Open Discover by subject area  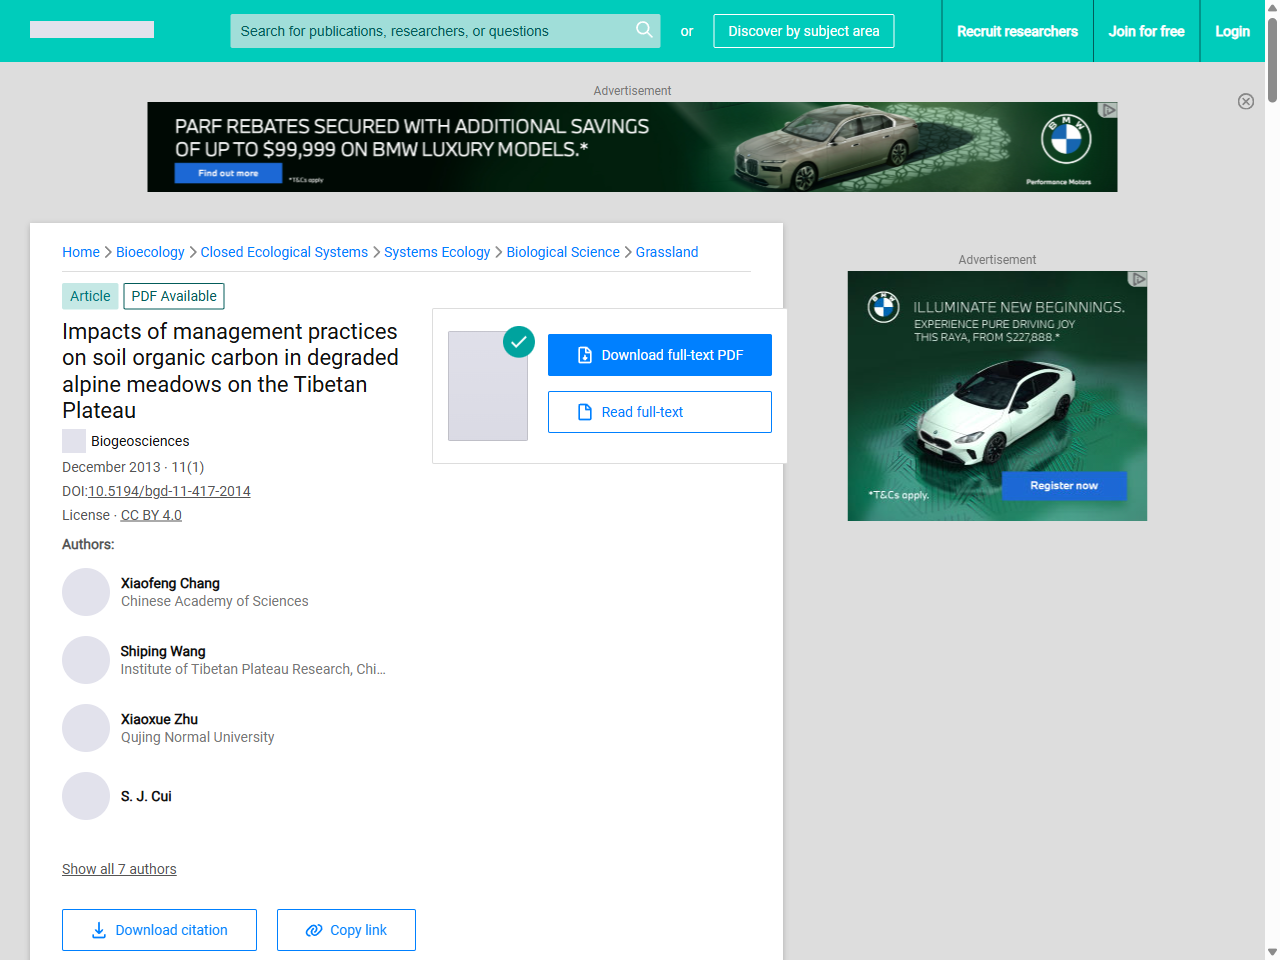pos(803,31)
